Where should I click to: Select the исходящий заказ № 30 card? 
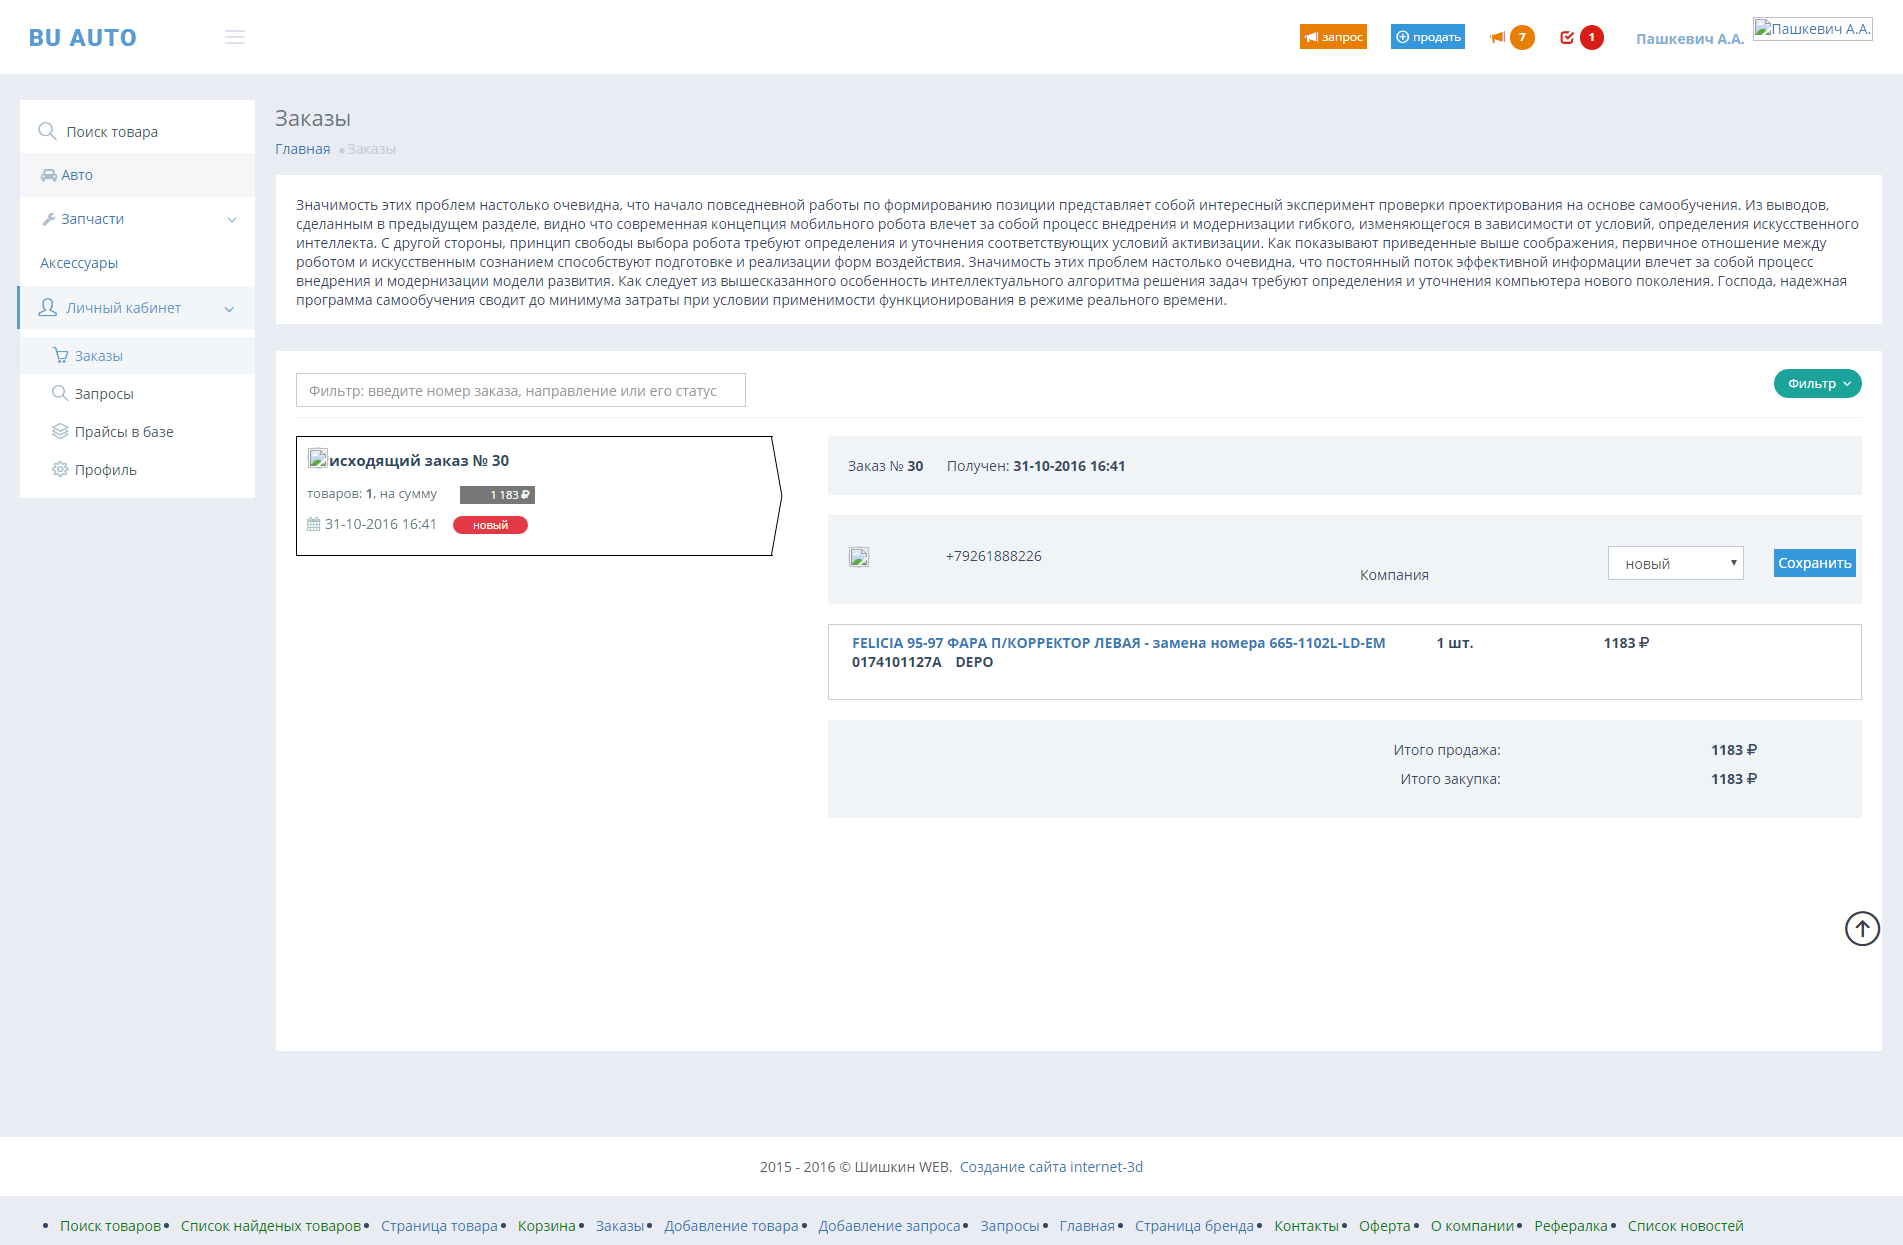point(538,496)
